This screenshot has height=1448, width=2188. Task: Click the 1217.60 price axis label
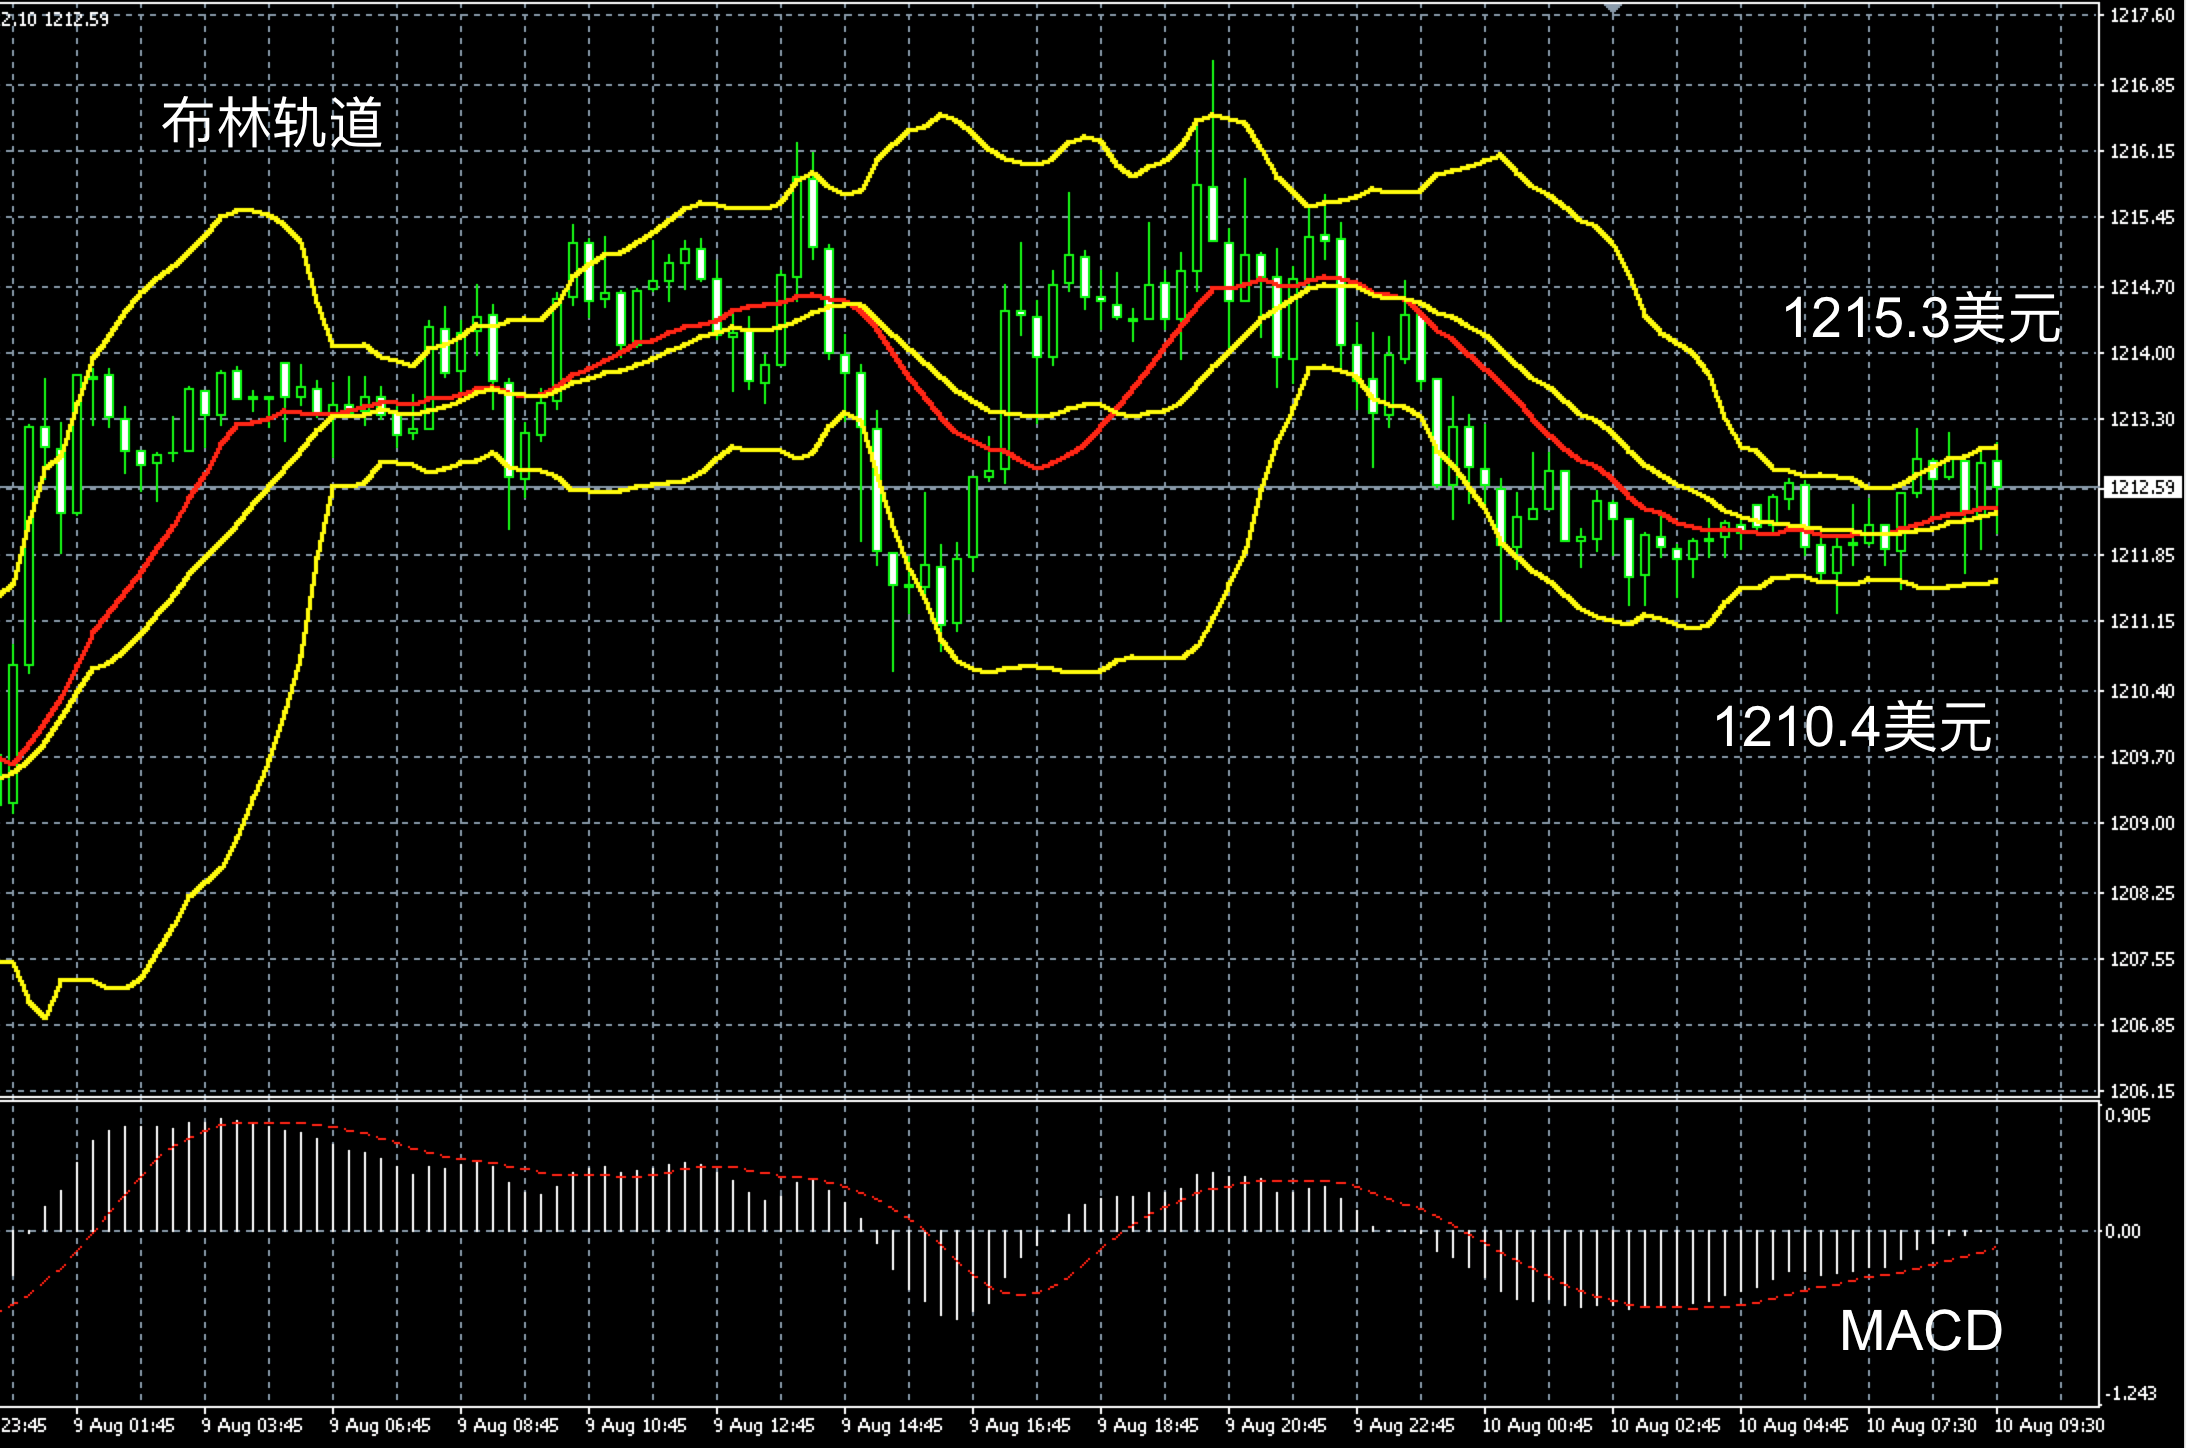[x=2141, y=16]
